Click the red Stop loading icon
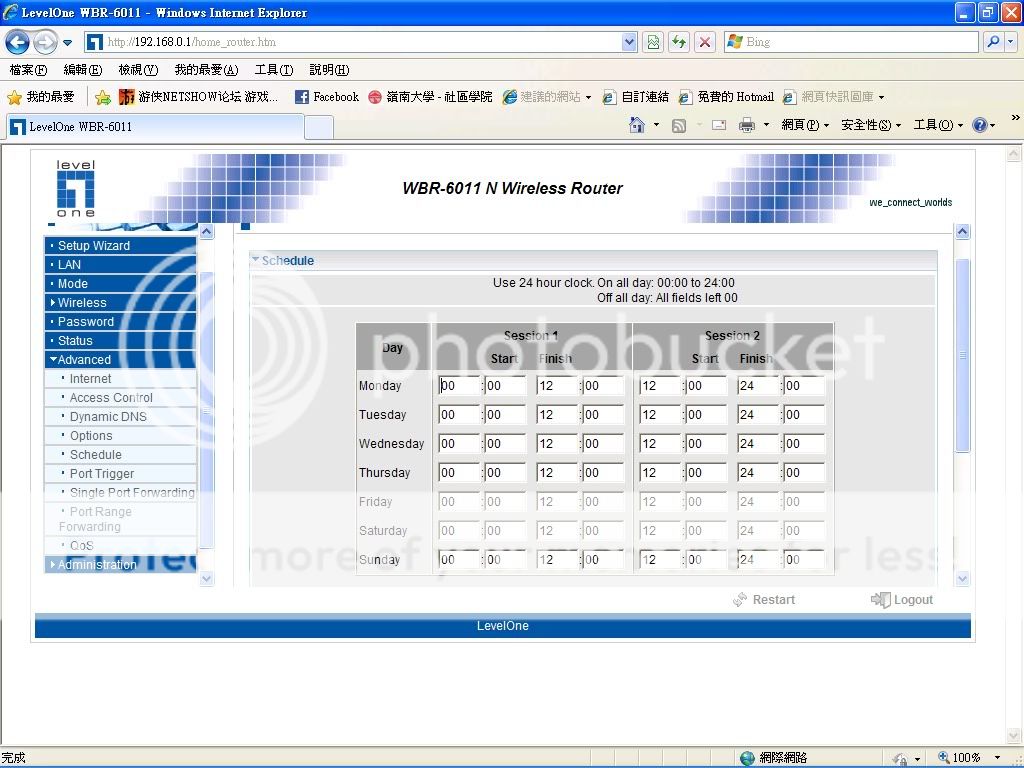Image resolution: width=1024 pixels, height=768 pixels. click(705, 42)
